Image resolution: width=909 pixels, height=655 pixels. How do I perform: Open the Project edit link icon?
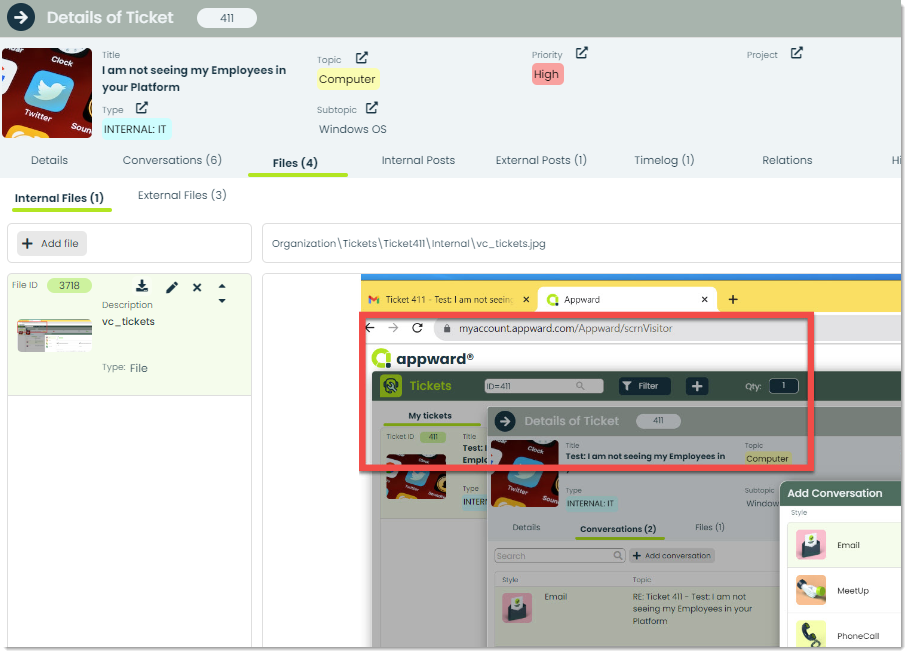[x=797, y=53]
